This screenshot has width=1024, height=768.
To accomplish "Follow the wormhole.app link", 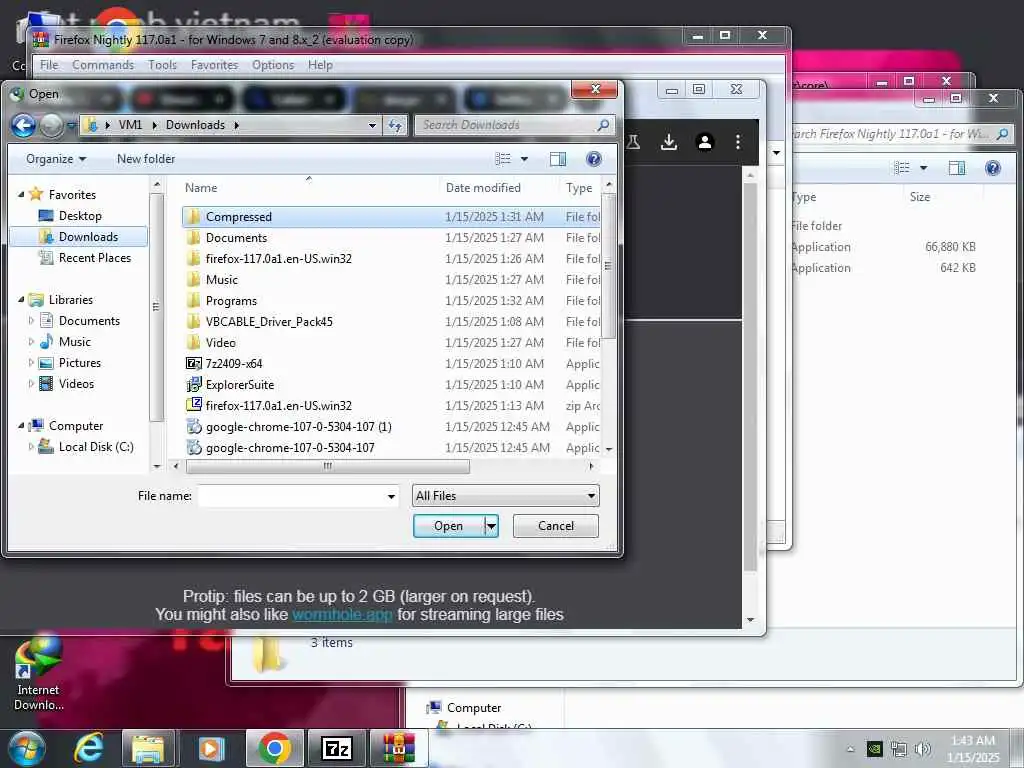I will click(342, 615).
